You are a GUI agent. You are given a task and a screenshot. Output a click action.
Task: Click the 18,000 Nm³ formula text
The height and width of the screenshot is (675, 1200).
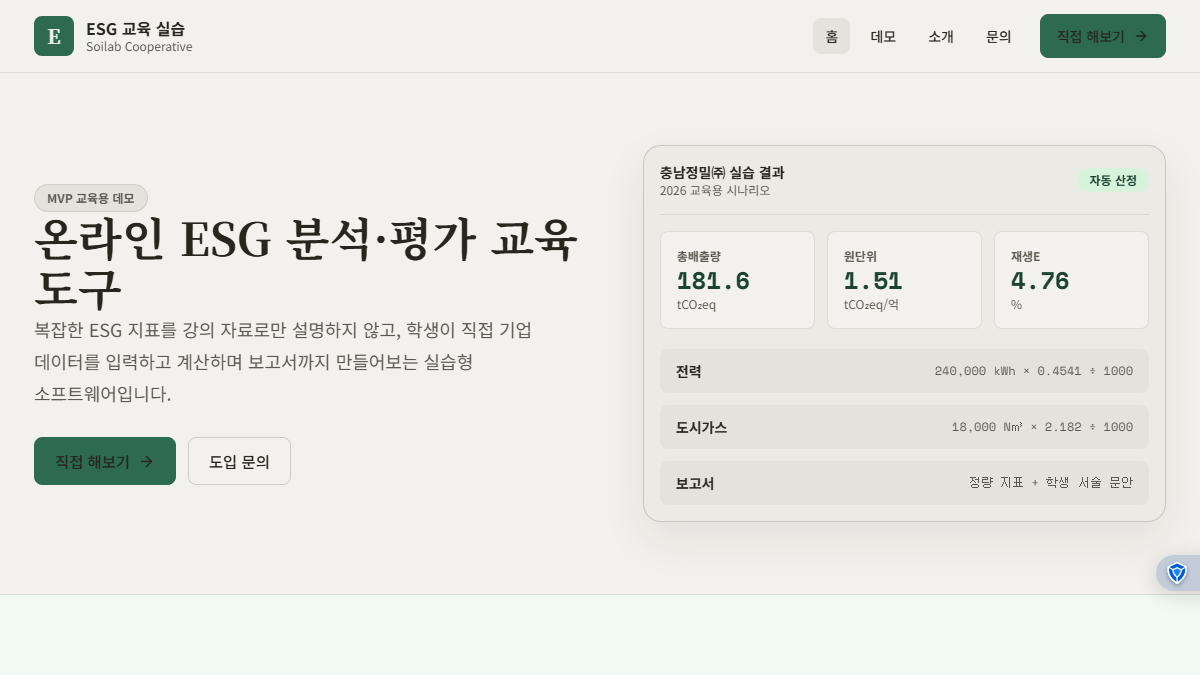(x=1042, y=427)
